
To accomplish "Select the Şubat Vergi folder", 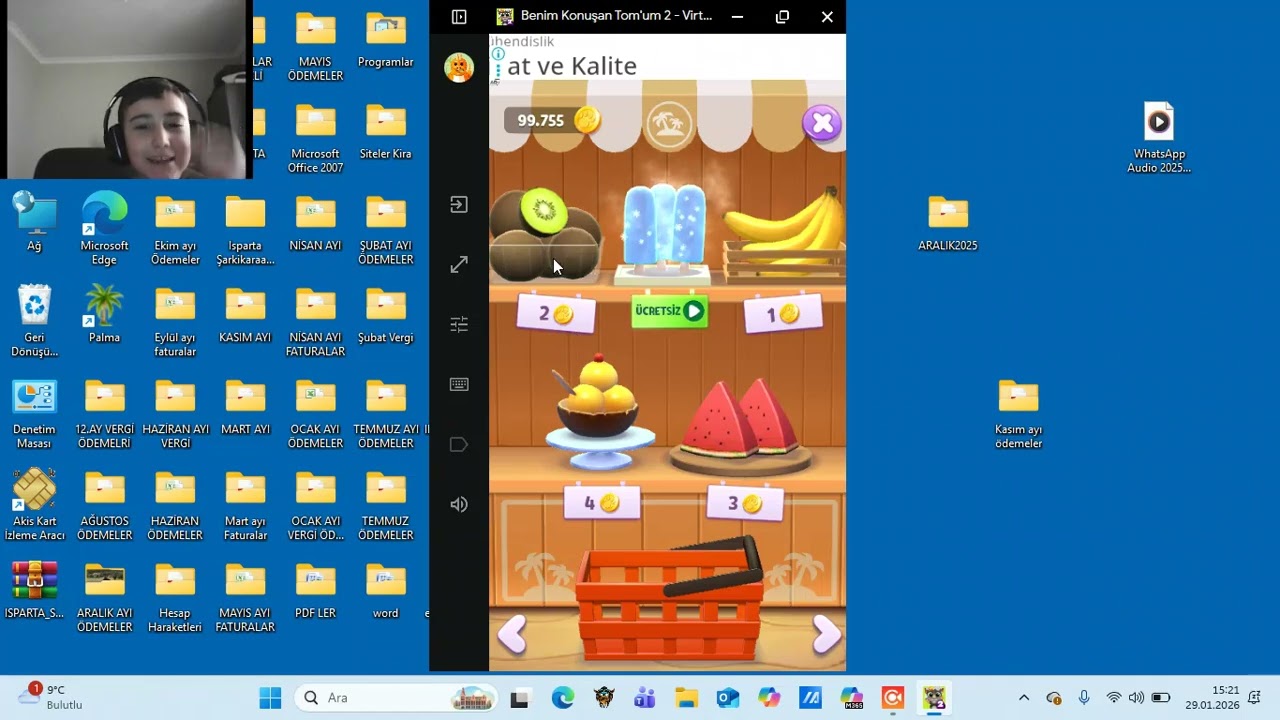I will coord(386,314).
